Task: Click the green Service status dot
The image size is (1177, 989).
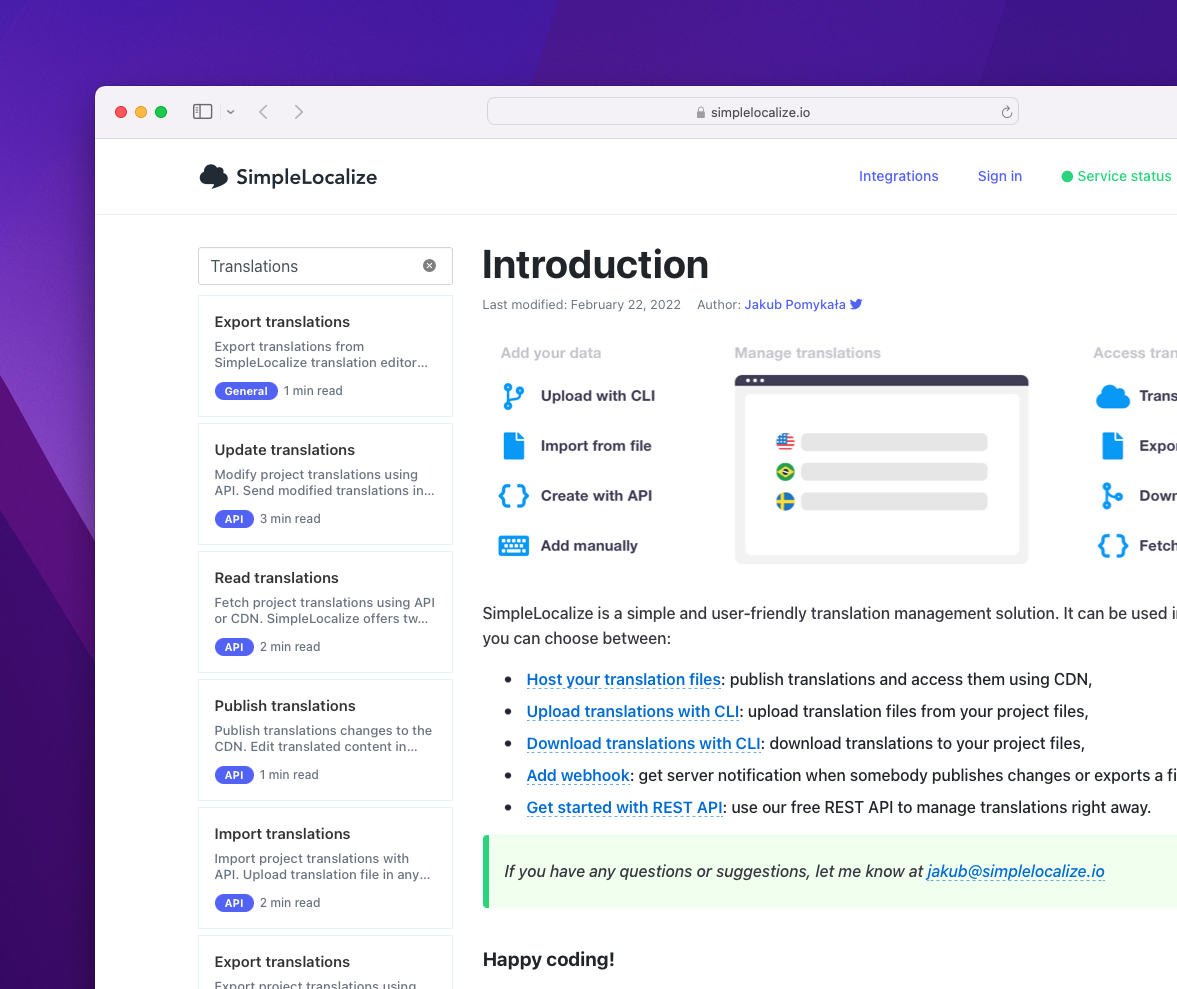Action: [1067, 176]
